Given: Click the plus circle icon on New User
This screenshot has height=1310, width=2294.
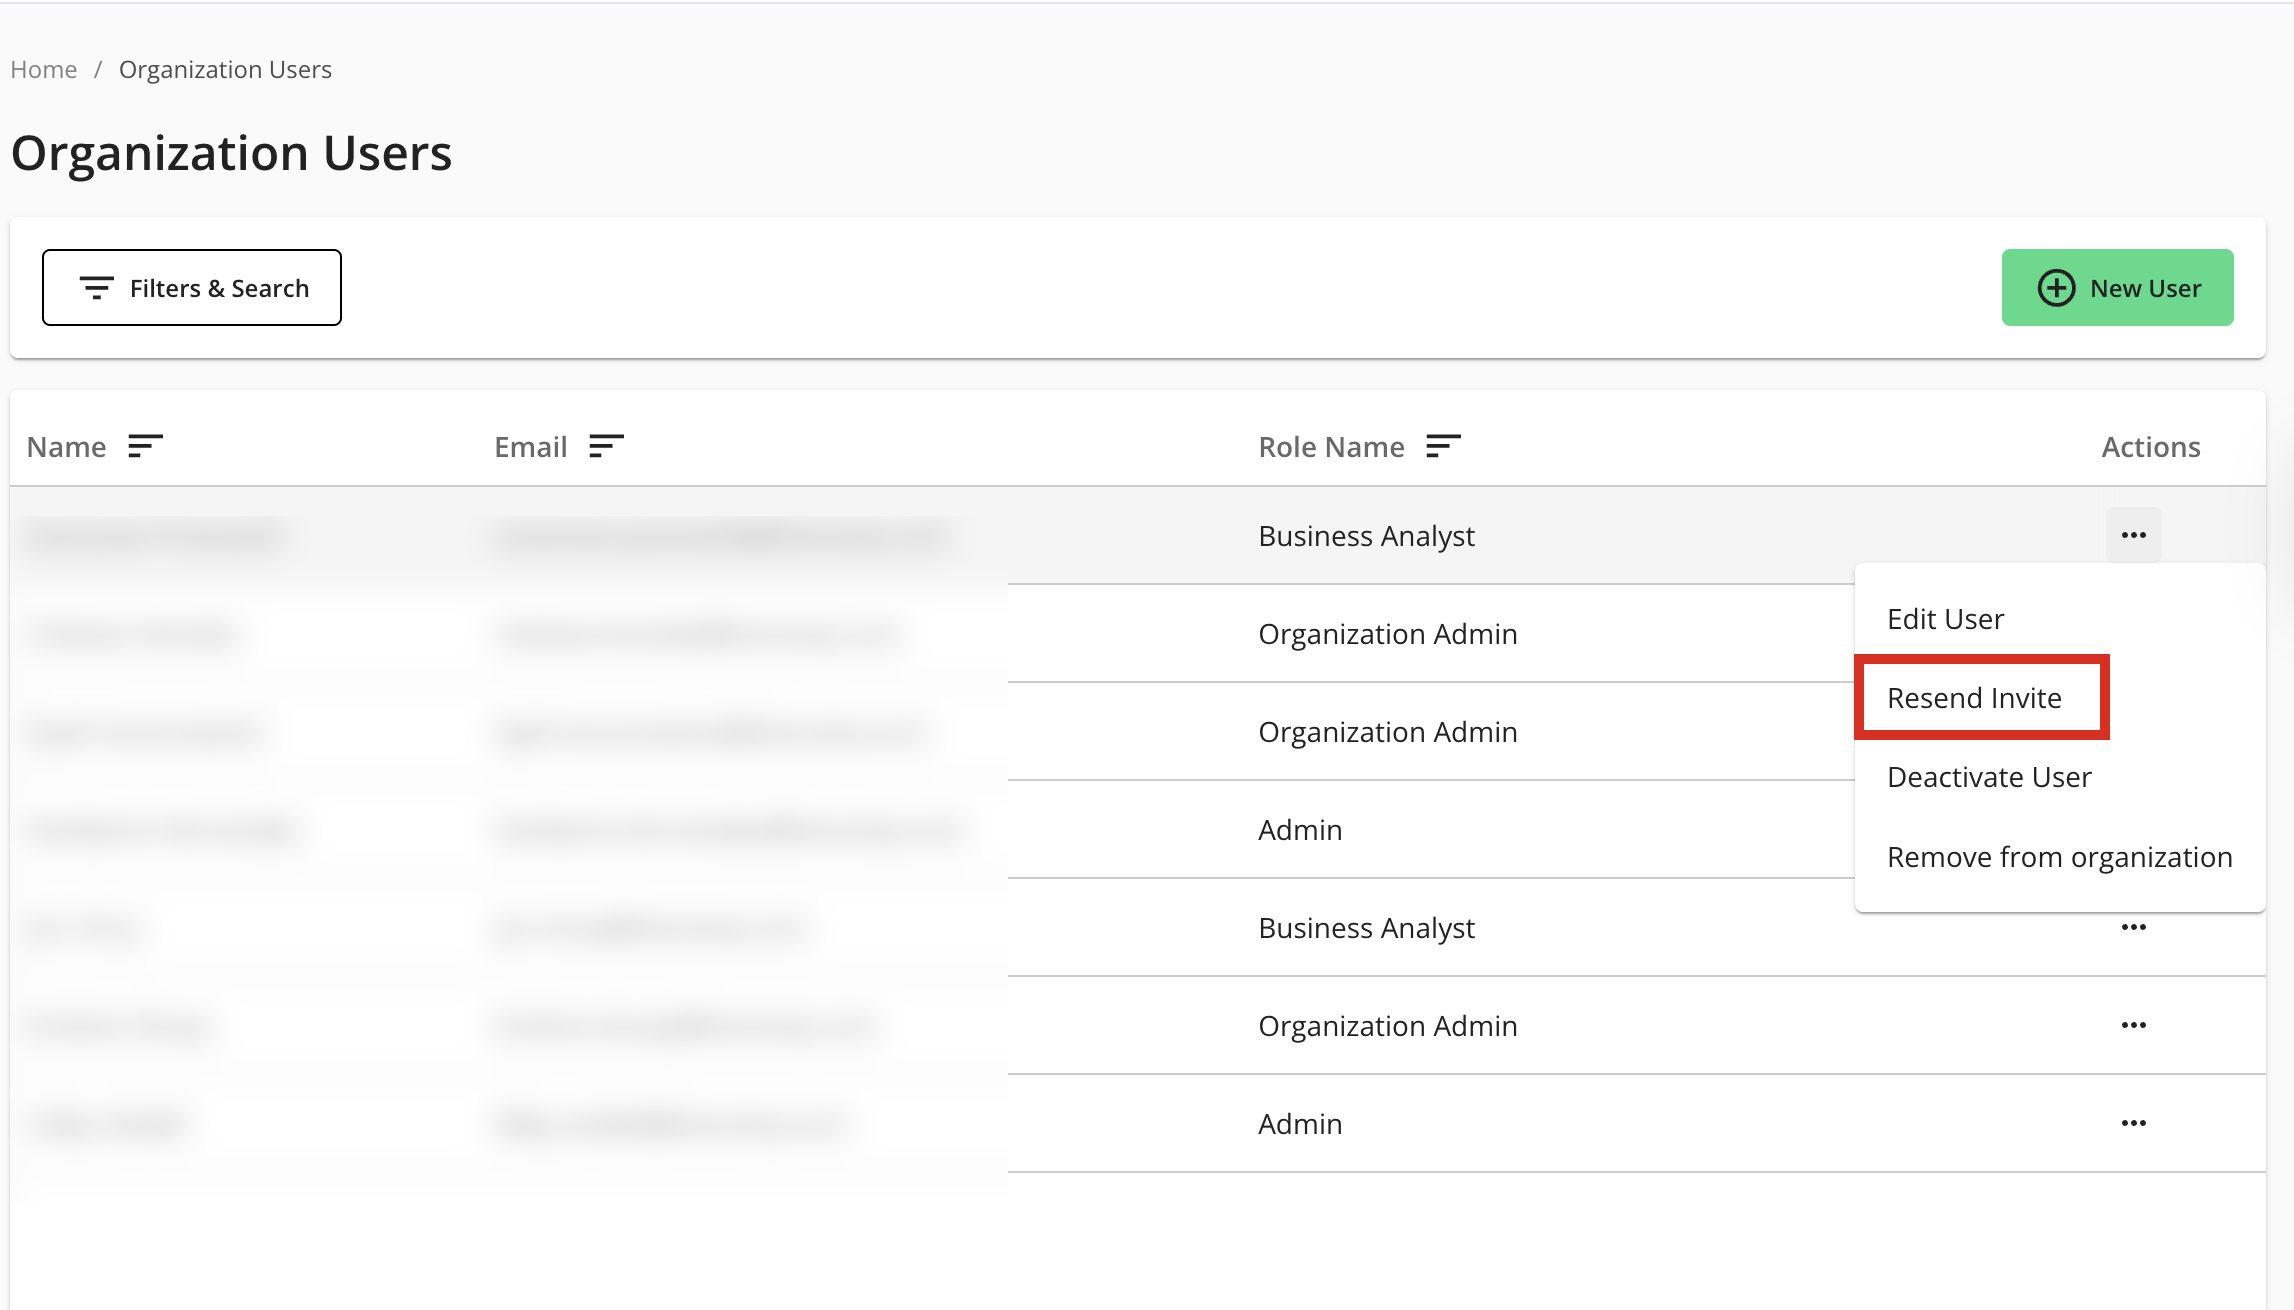Looking at the screenshot, I should tap(2056, 288).
